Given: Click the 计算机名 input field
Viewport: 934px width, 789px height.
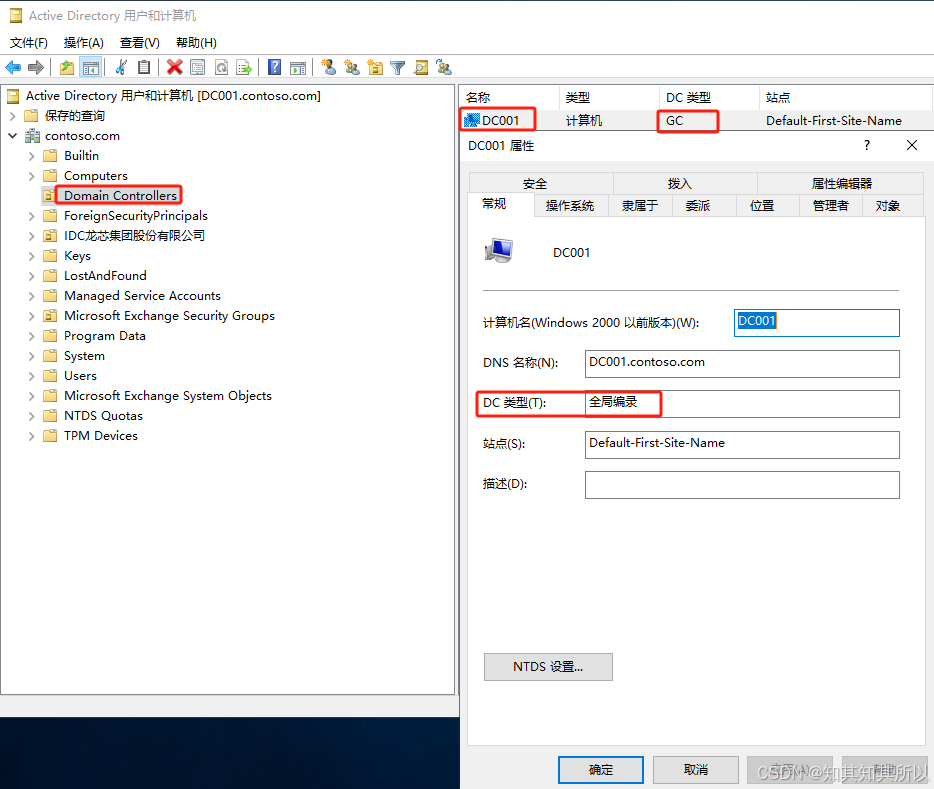Looking at the screenshot, I should [x=817, y=323].
